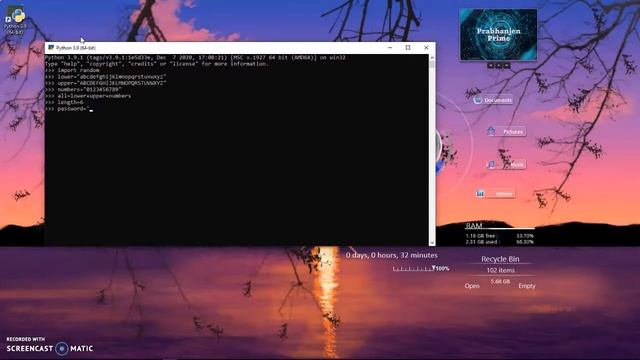
Task: Click the RAM usage bar in the widget
Action: coord(500,229)
